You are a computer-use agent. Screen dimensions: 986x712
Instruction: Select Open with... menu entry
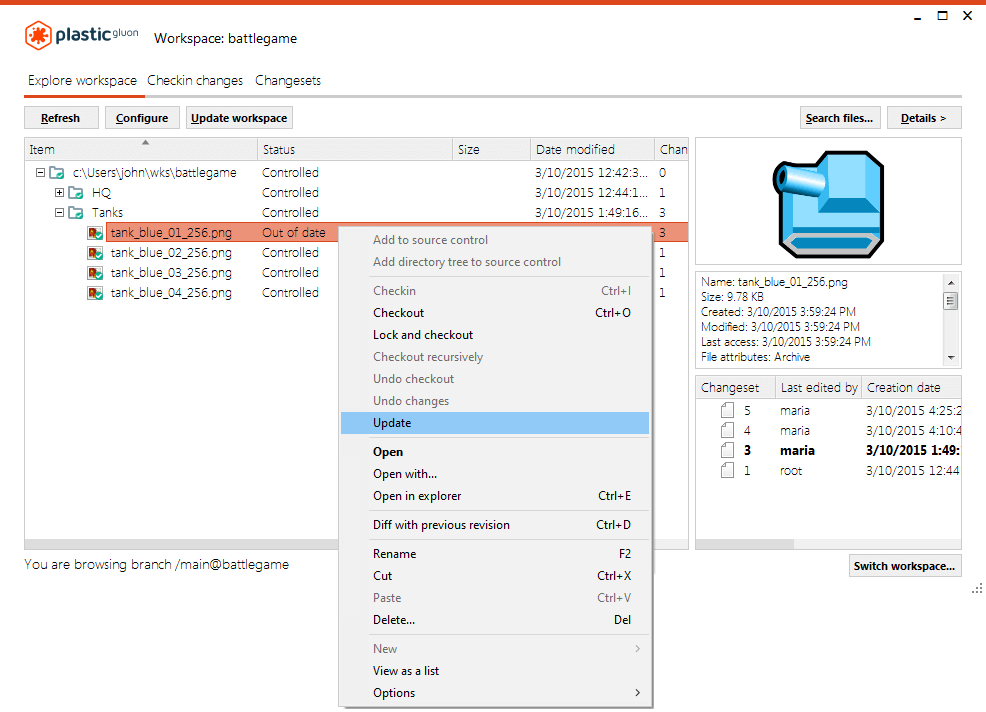click(495, 474)
